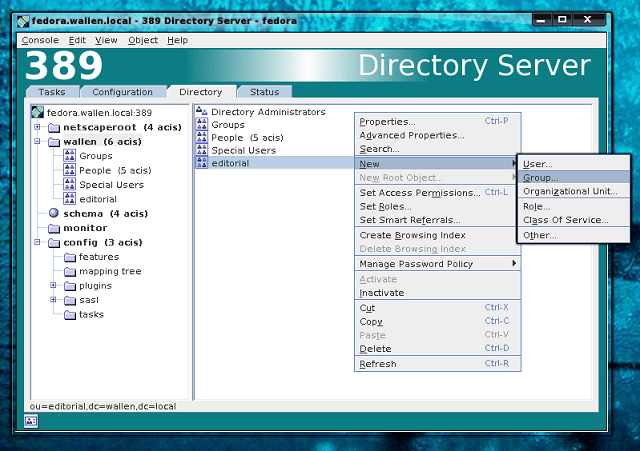The height and width of the screenshot is (451, 640).
Task: Choose Class Of Service... in submenu
Action: pos(573,220)
